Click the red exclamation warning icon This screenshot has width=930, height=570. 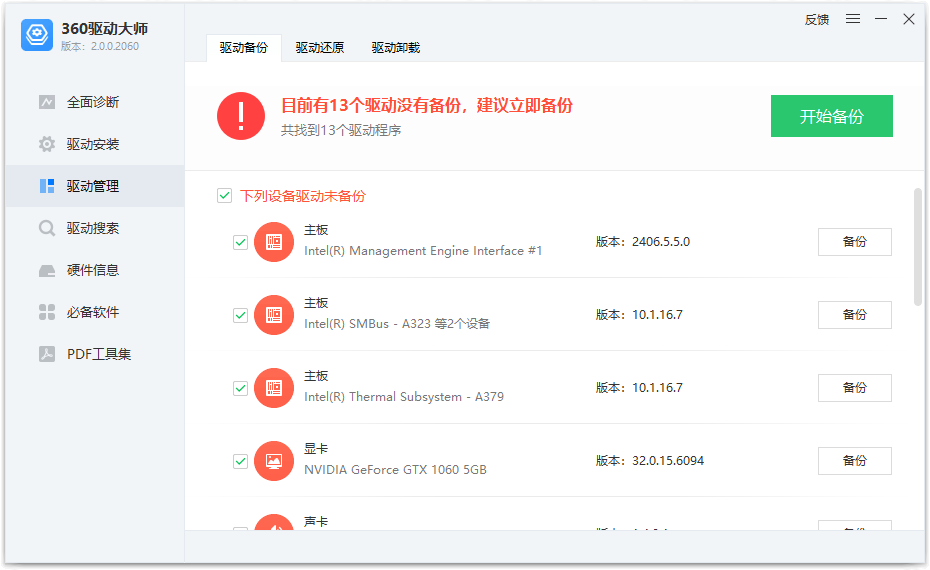point(241,116)
